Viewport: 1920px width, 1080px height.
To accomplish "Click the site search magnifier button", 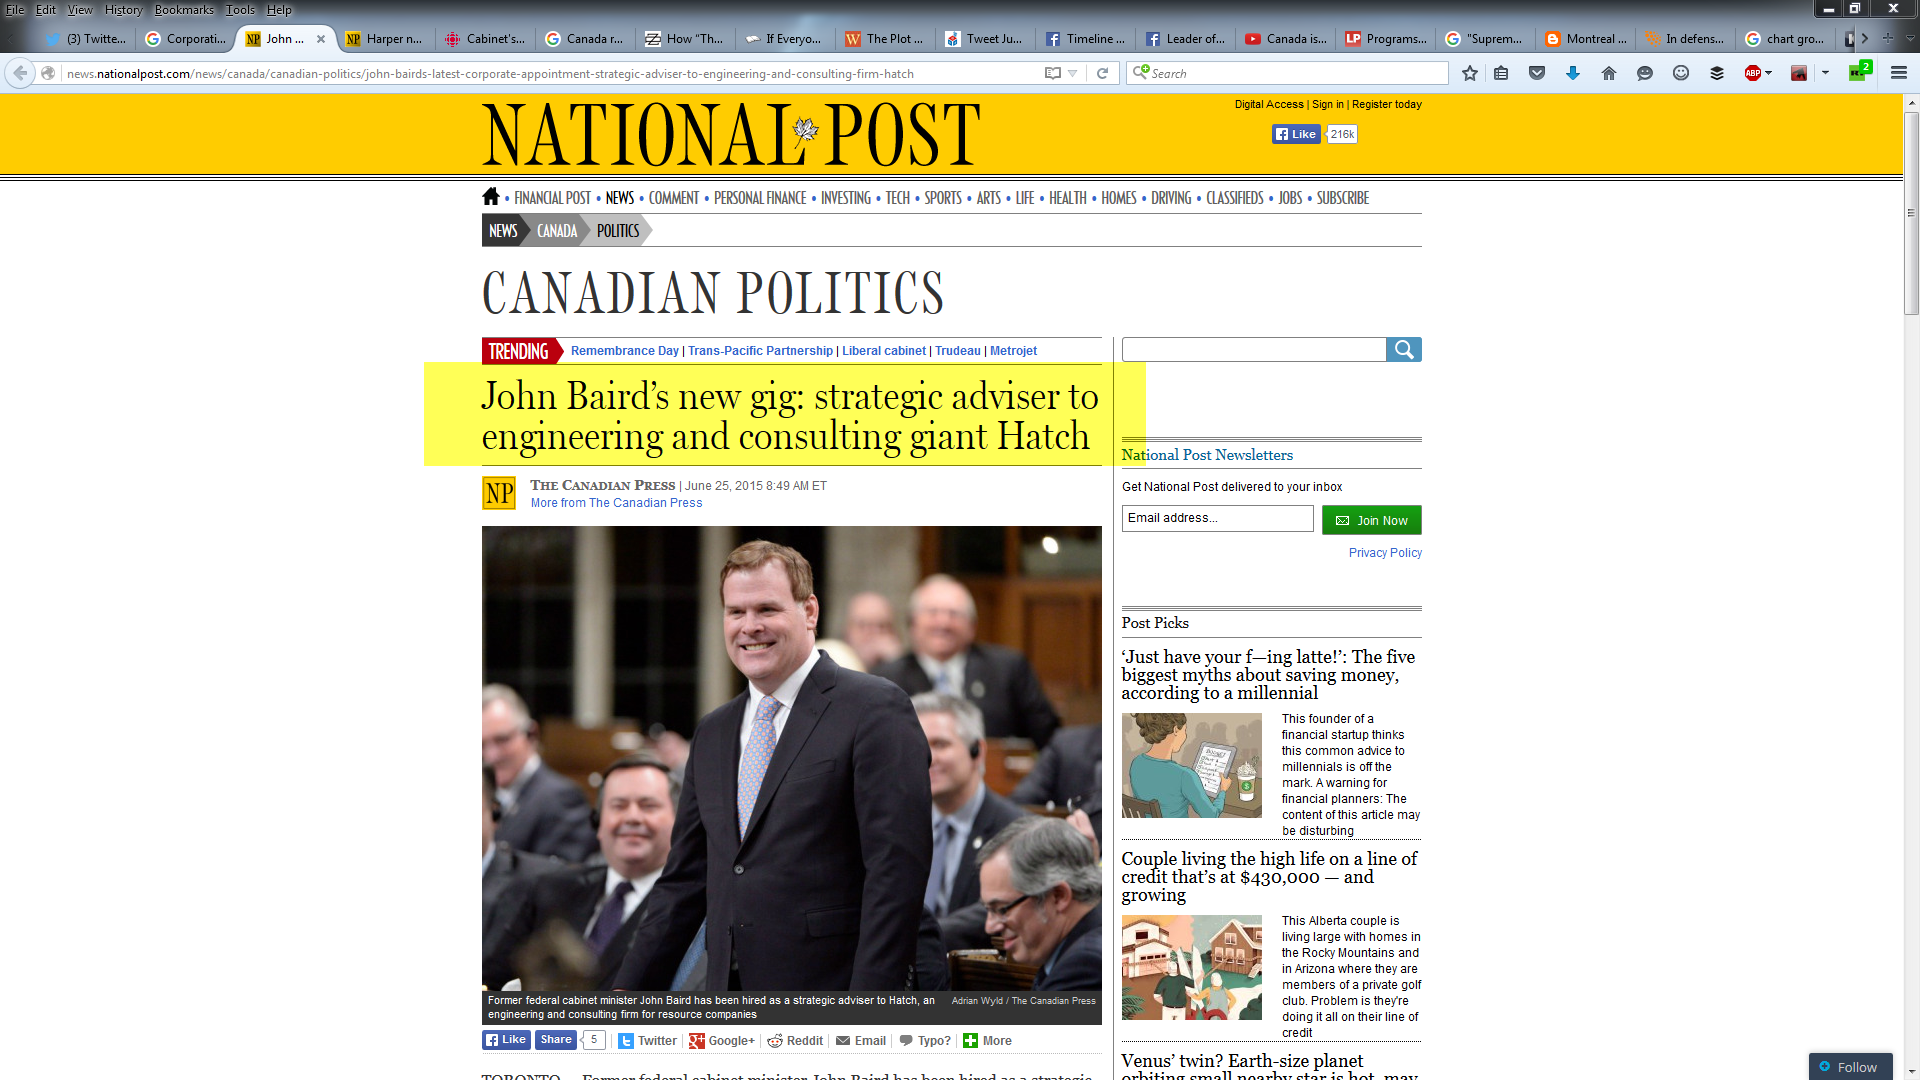I will coord(1403,349).
